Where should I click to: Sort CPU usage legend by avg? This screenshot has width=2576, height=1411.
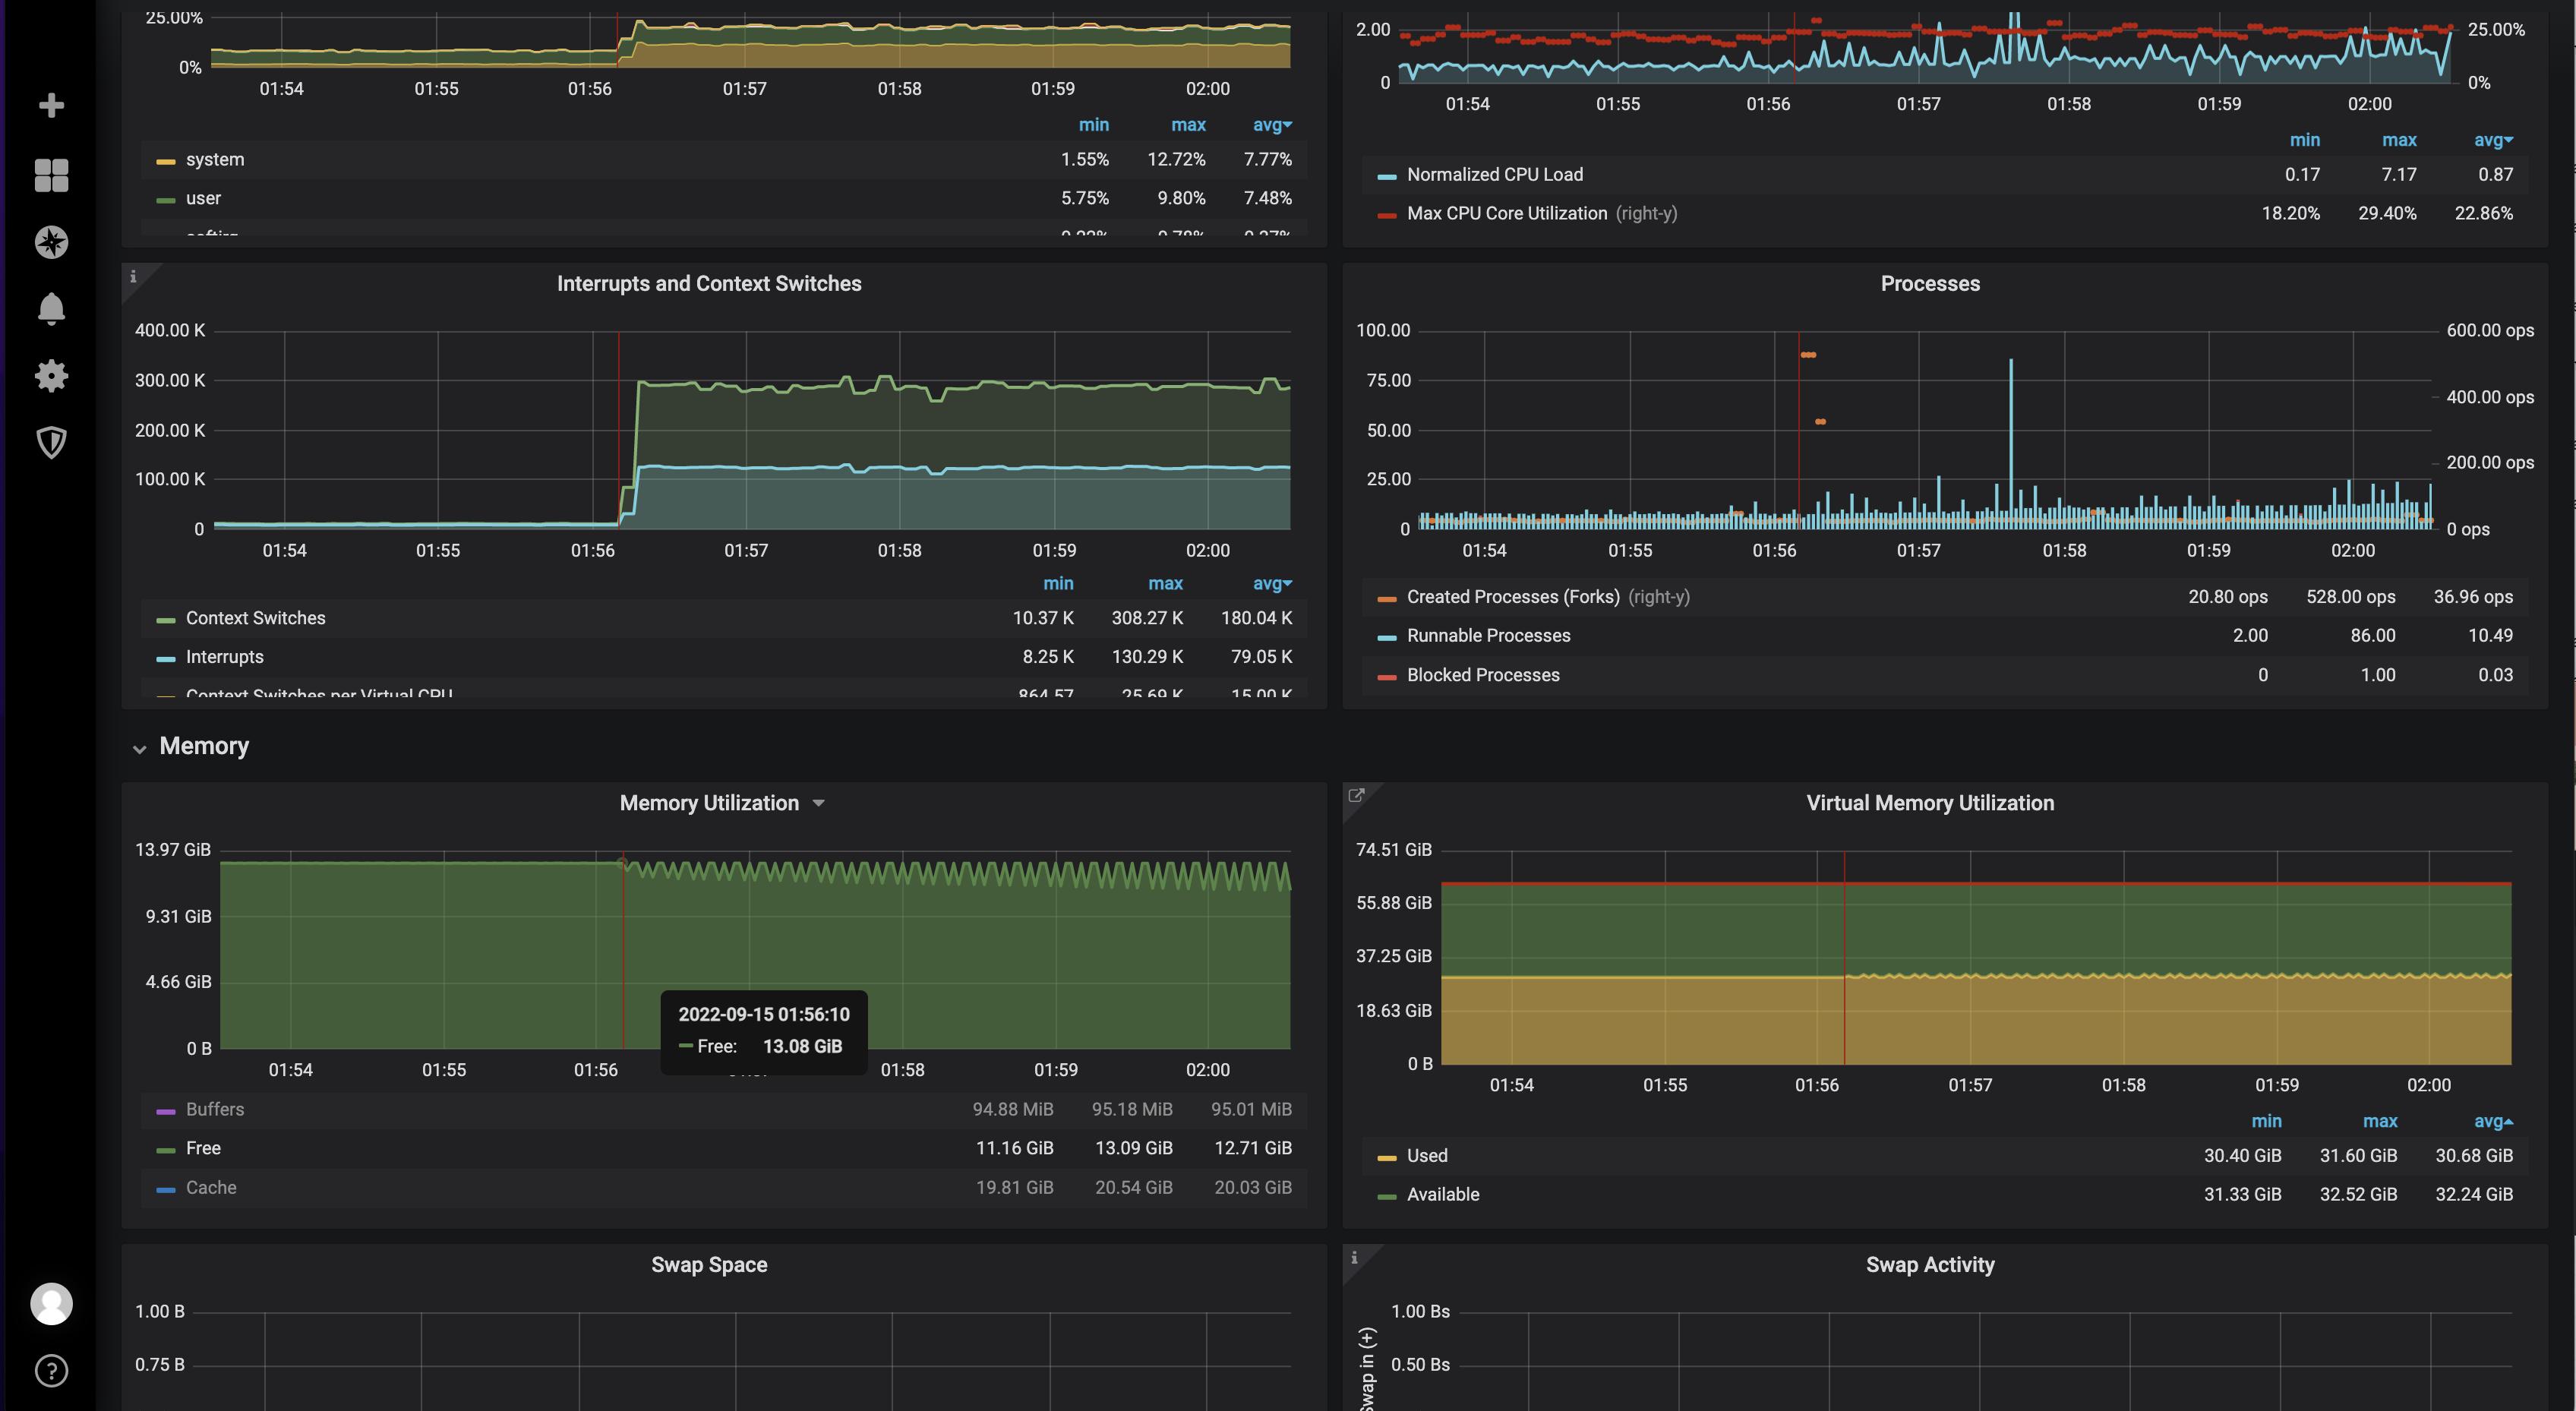click(1271, 125)
